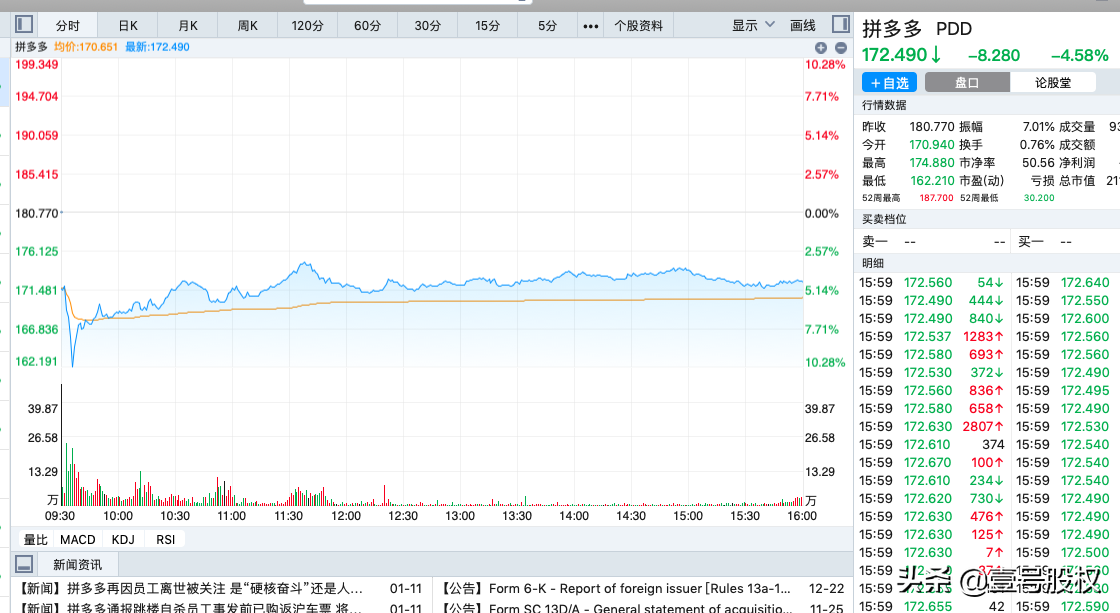Expand the 显示 display dropdown
Image resolution: width=1120 pixels, height=613 pixels.
(753, 25)
